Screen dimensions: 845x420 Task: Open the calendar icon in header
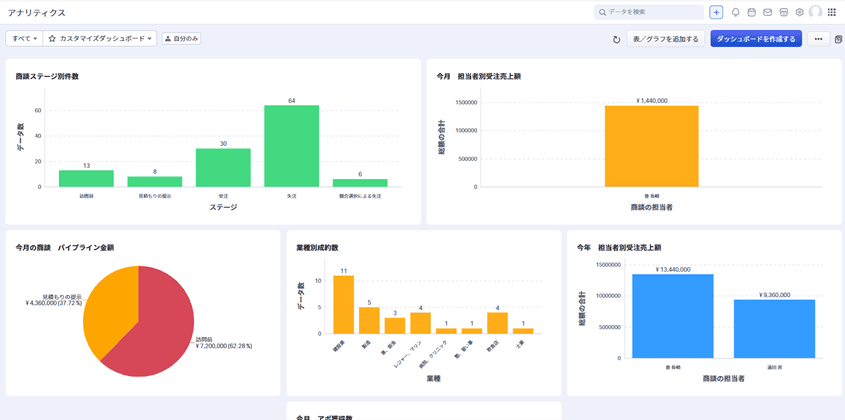[752, 12]
